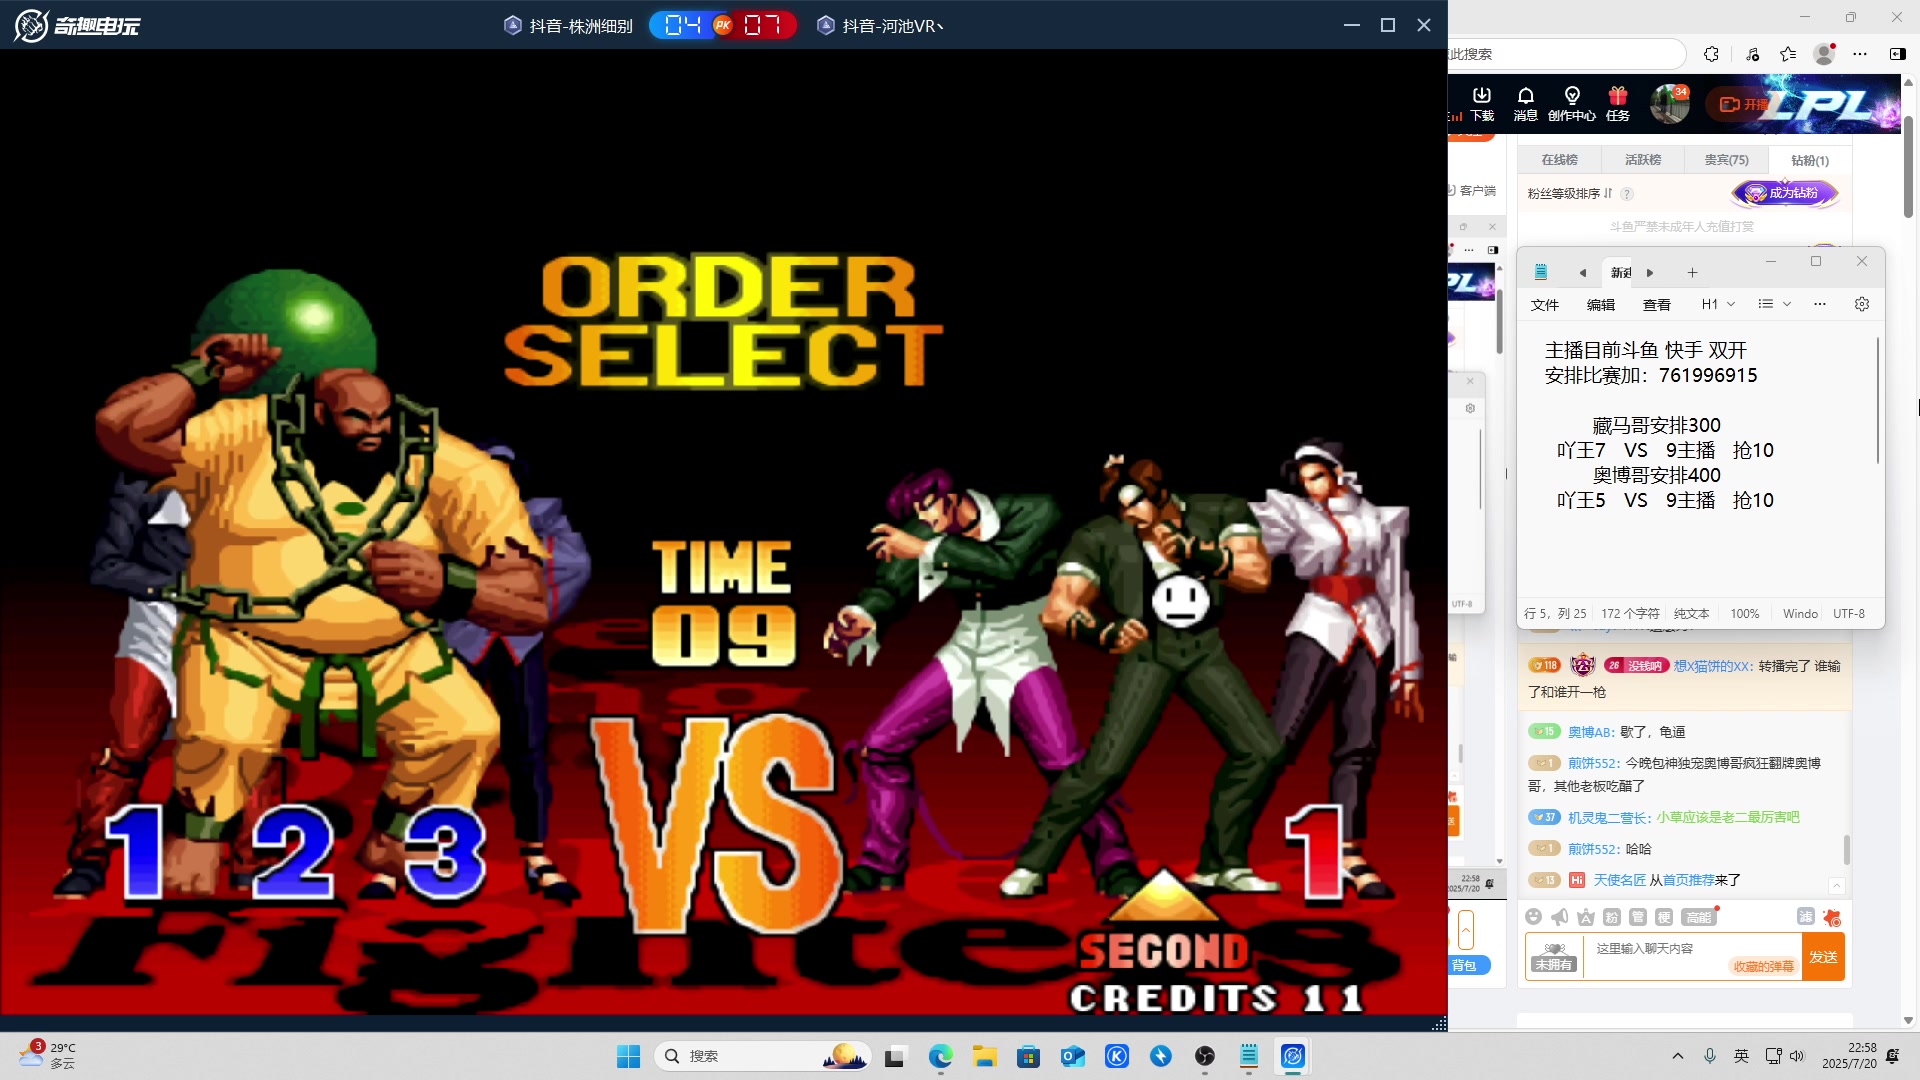Click the 粉 fan badge icon in chat toolbar
This screenshot has width=1920, height=1080.
1612,917
